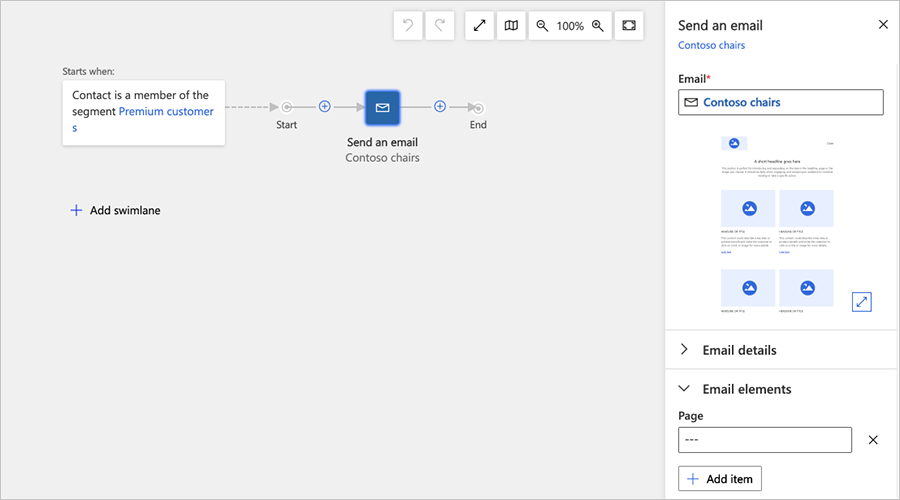Click the Page input field
This screenshot has width=900, height=500.
(x=765, y=440)
